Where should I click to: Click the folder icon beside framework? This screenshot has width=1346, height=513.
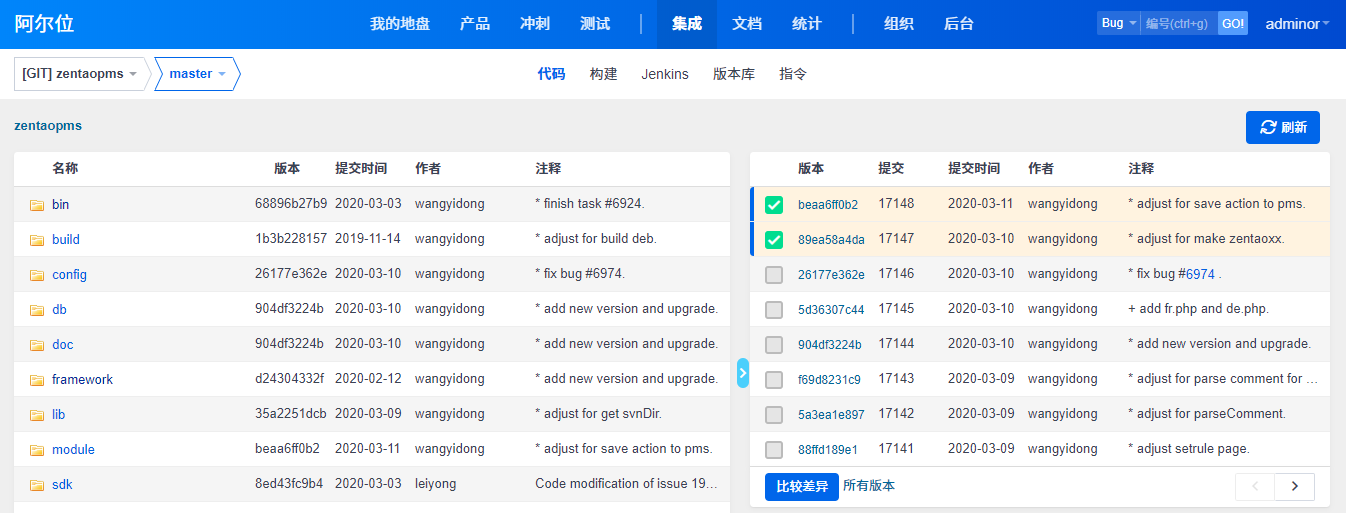37,380
